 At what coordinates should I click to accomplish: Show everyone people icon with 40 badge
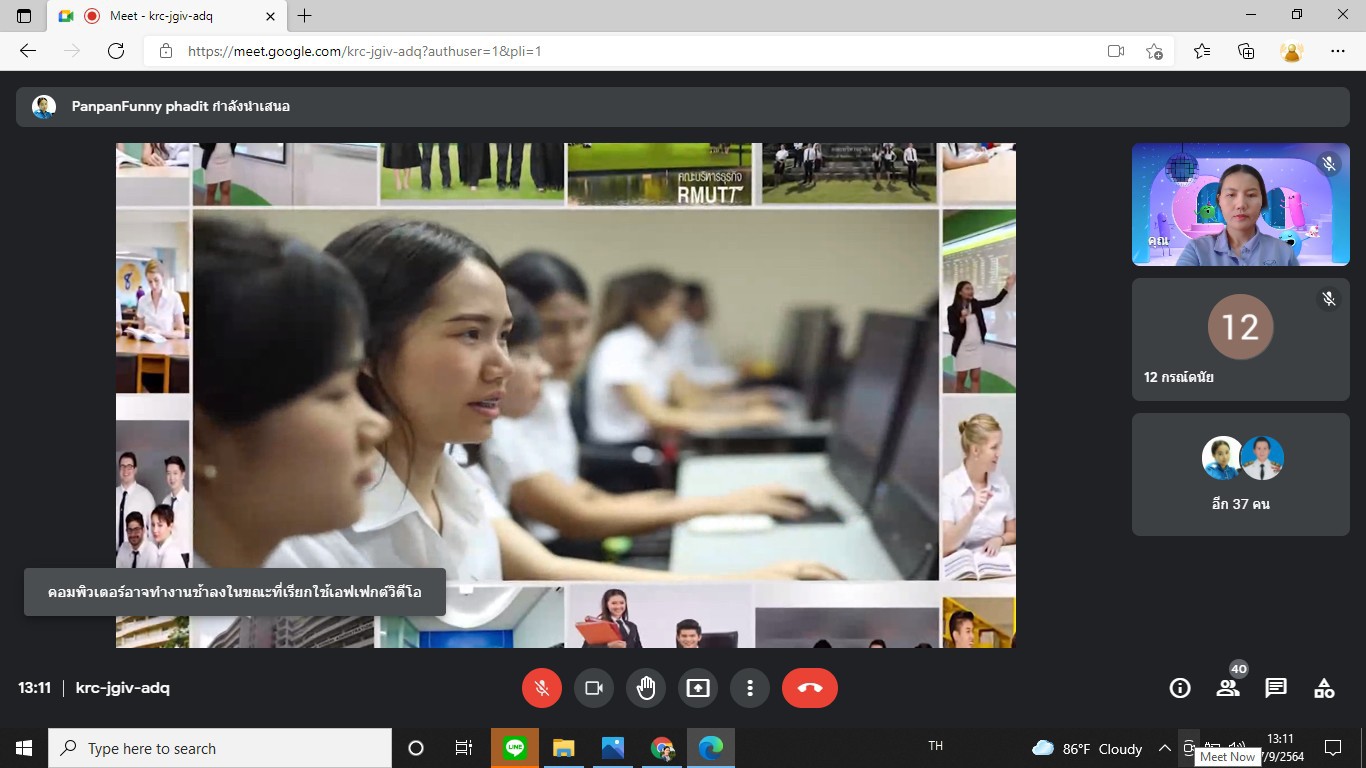1228,688
